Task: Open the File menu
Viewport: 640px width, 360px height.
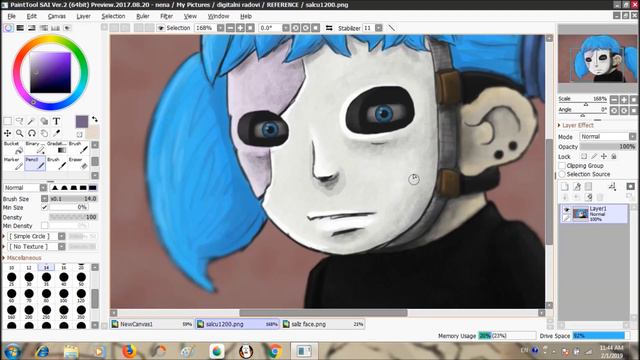Action: pyautogui.click(x=11, y=16)
